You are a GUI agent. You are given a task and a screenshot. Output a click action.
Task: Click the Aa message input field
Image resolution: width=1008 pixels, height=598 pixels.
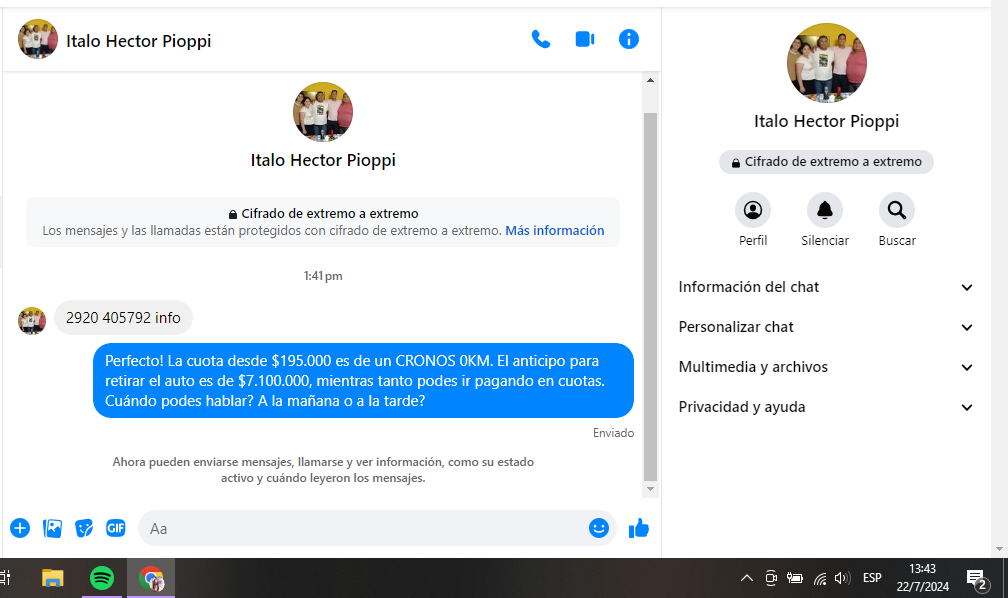tap(360, 528)
